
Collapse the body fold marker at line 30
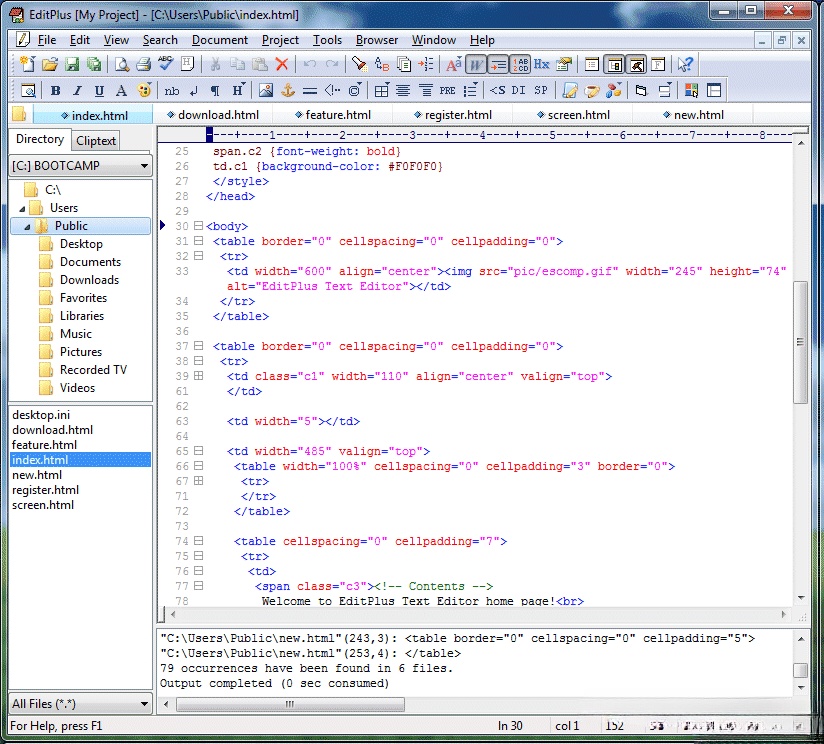(198, 226)
